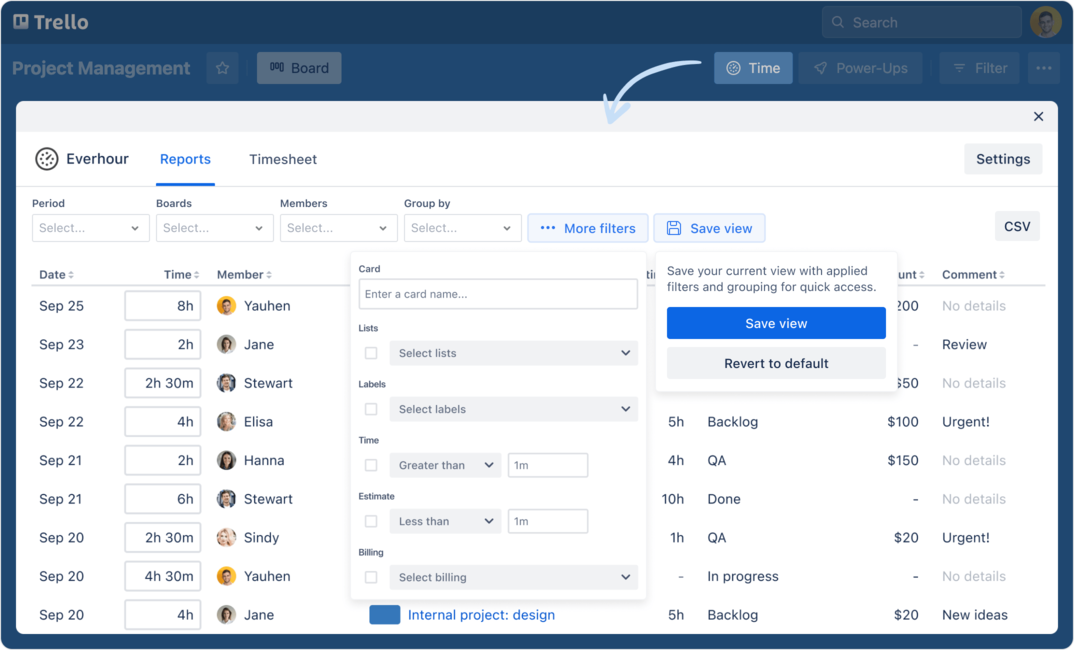Open the Greater than comparison dropdown
Image resolution: width=1074 pixels, height=650 pixels.
point(445,464)
